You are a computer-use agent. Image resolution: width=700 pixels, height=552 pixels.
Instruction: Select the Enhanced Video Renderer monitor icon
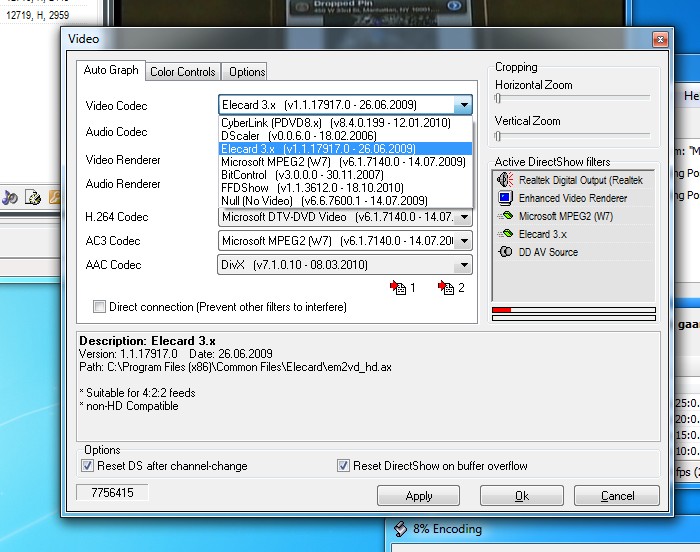pyautogui.click(x=505, y=197)
